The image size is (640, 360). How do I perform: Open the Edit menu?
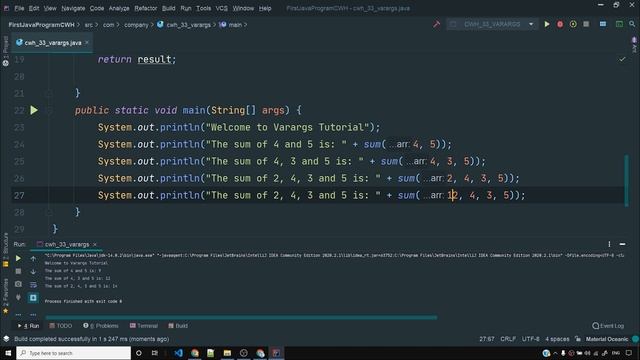coord(34,8)
